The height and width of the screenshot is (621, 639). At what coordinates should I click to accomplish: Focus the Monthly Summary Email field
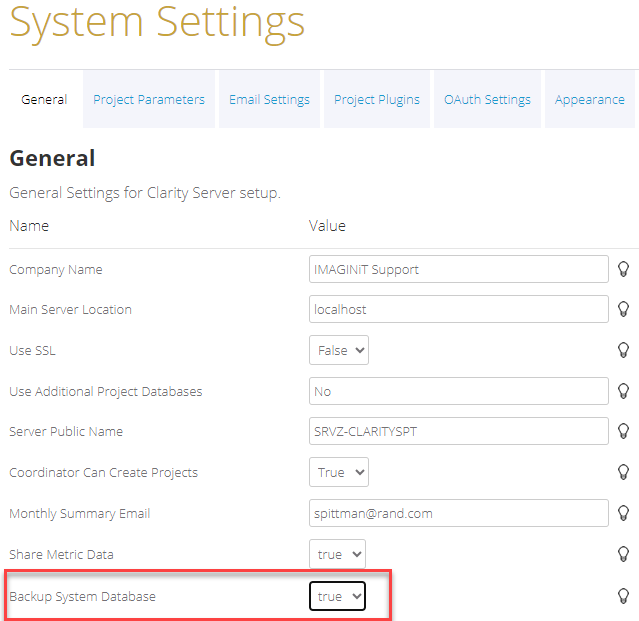point(458,513)
